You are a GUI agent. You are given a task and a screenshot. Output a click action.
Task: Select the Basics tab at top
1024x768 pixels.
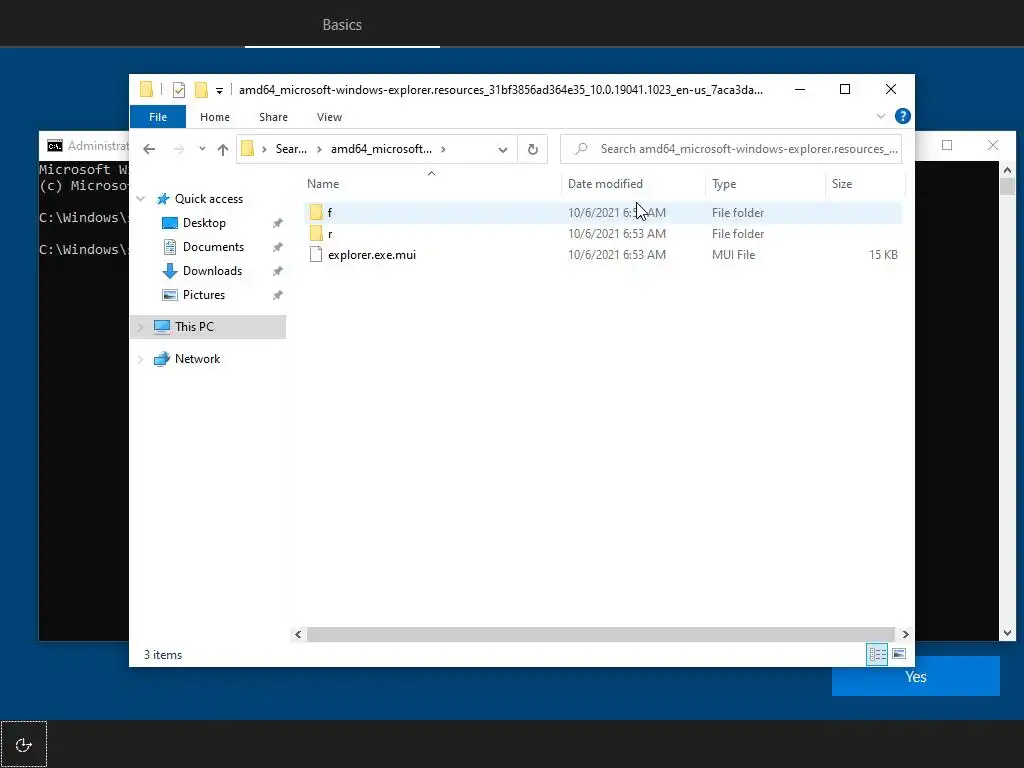pos(342,25)
